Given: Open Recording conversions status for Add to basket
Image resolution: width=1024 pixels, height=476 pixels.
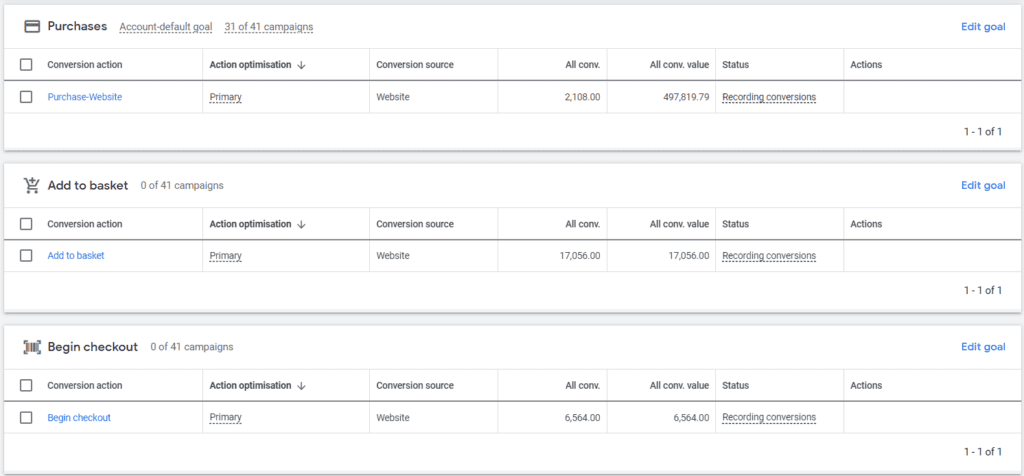Looking at the screenshot, I should pyautogui.click(x=769, y=256).
